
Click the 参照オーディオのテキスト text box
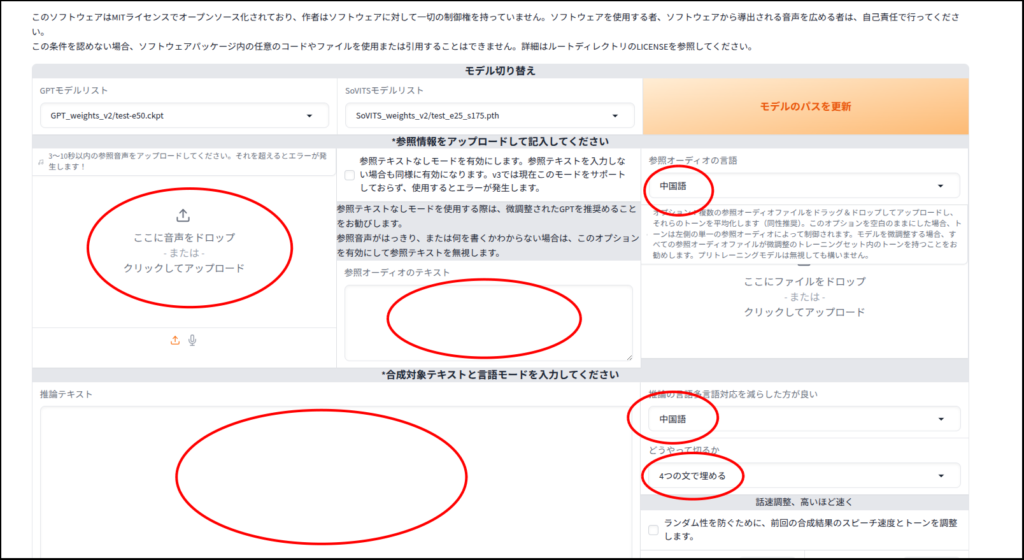(x=488, y=322)
